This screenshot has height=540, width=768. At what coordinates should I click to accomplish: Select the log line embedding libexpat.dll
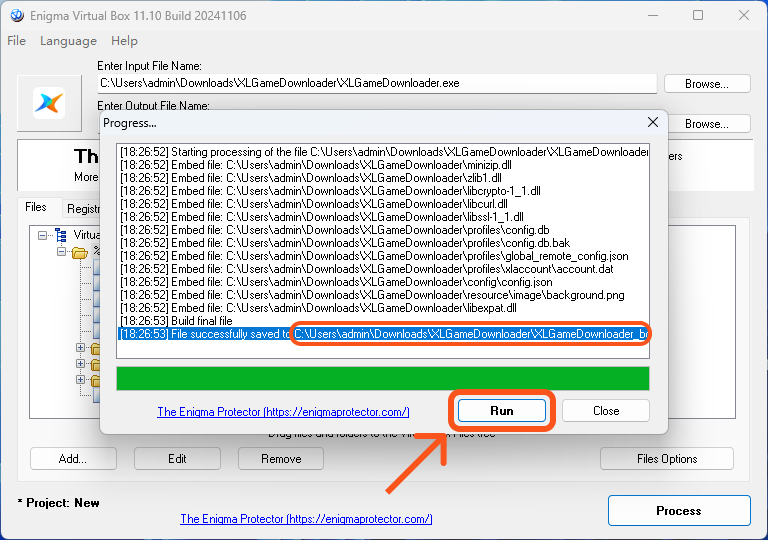383,308
